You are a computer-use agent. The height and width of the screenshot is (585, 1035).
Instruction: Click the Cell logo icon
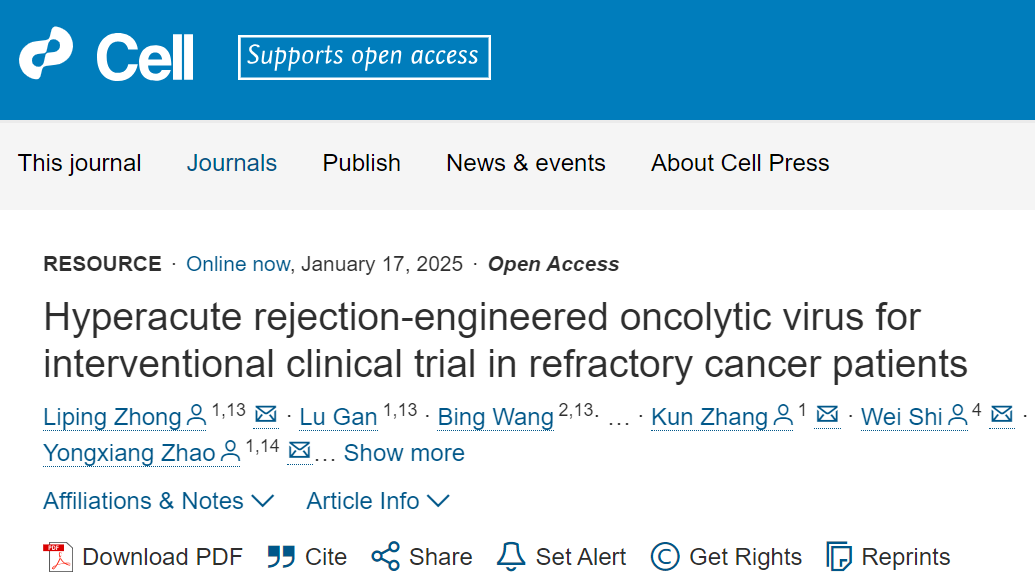(46, 53)
